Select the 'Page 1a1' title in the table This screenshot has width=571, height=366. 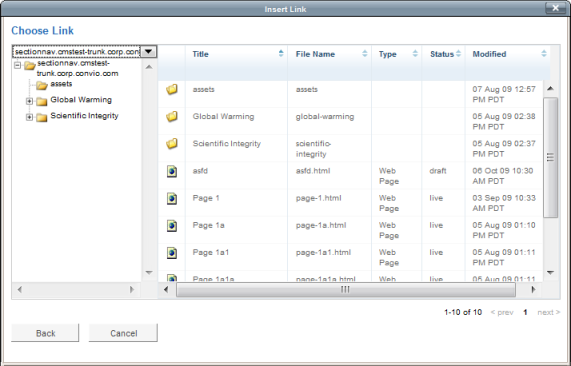point(211,252)
